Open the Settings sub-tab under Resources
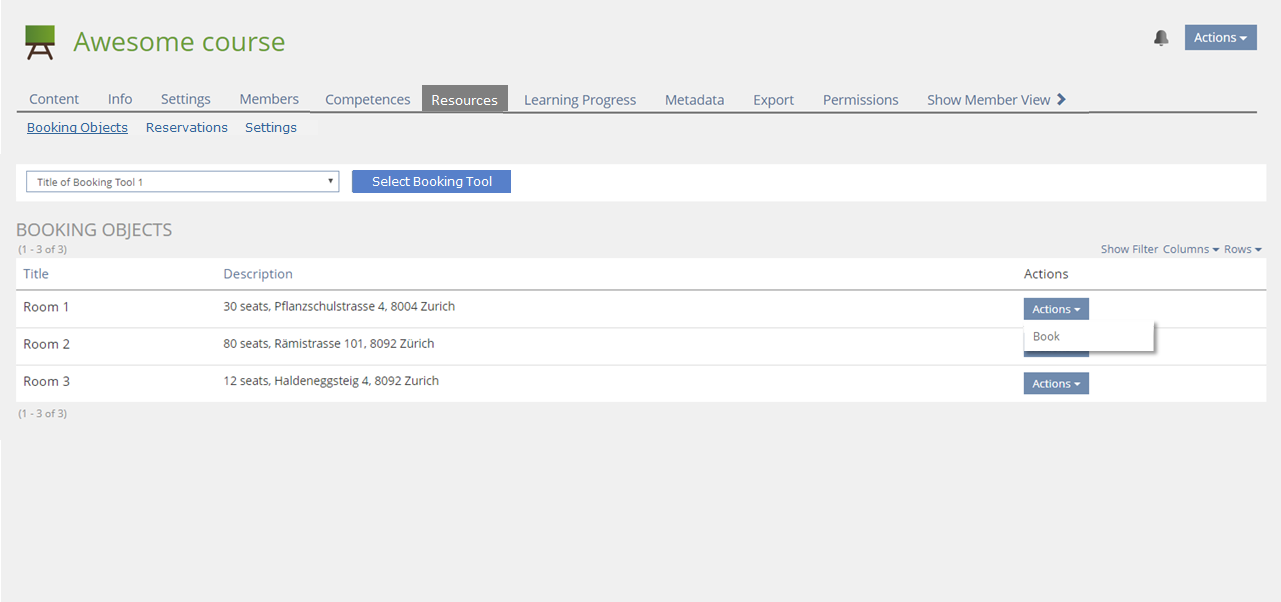 [270, 128]
